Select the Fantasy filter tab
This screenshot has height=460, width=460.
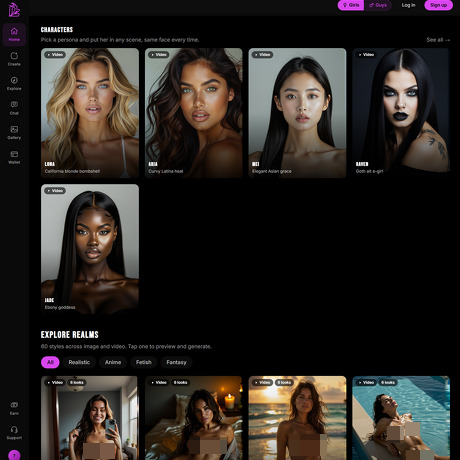176,362
